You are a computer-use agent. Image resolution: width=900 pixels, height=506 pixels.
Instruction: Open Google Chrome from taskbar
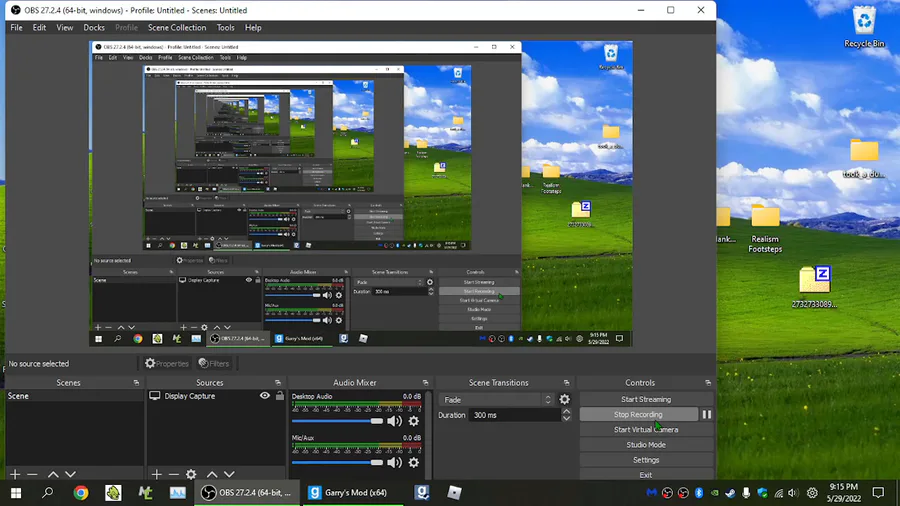80,493
